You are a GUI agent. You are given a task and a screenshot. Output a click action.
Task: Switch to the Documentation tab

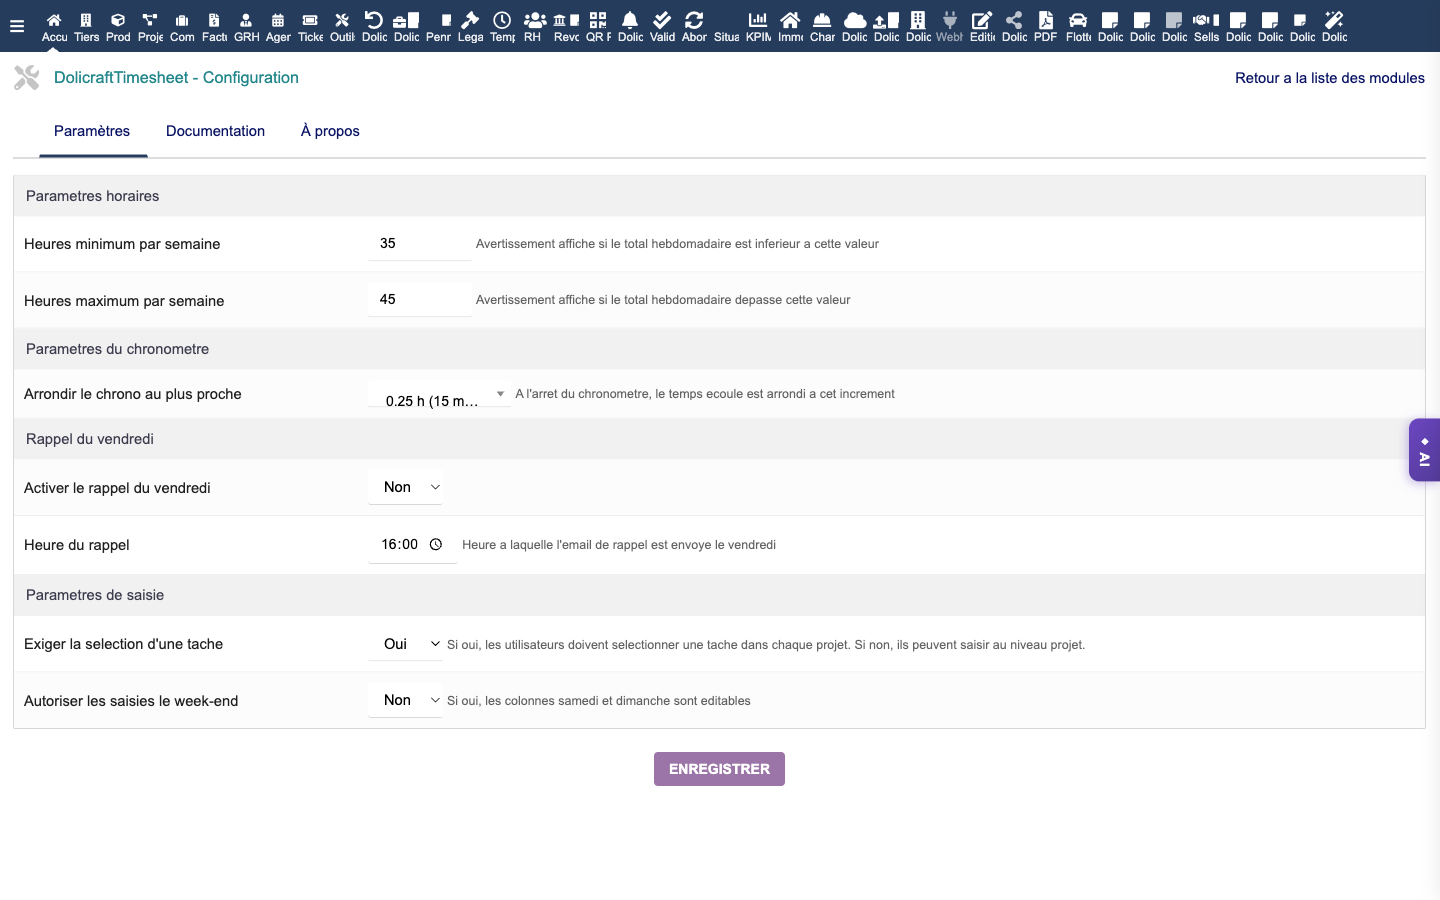coord(215,131)
